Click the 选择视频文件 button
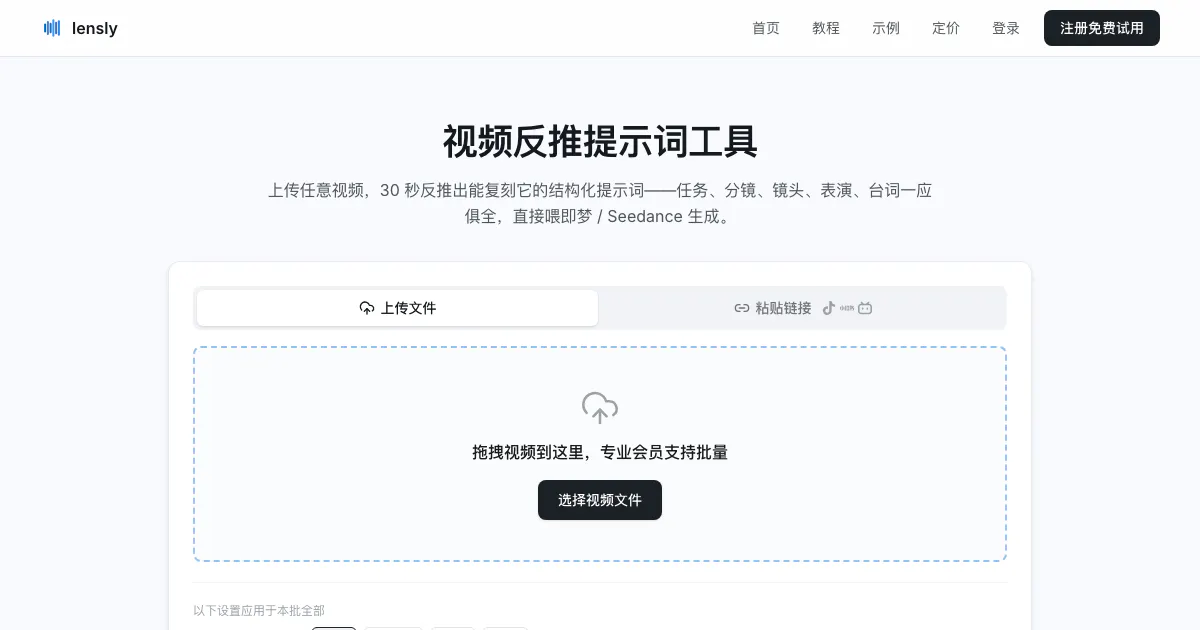 [x=600, y=500]
